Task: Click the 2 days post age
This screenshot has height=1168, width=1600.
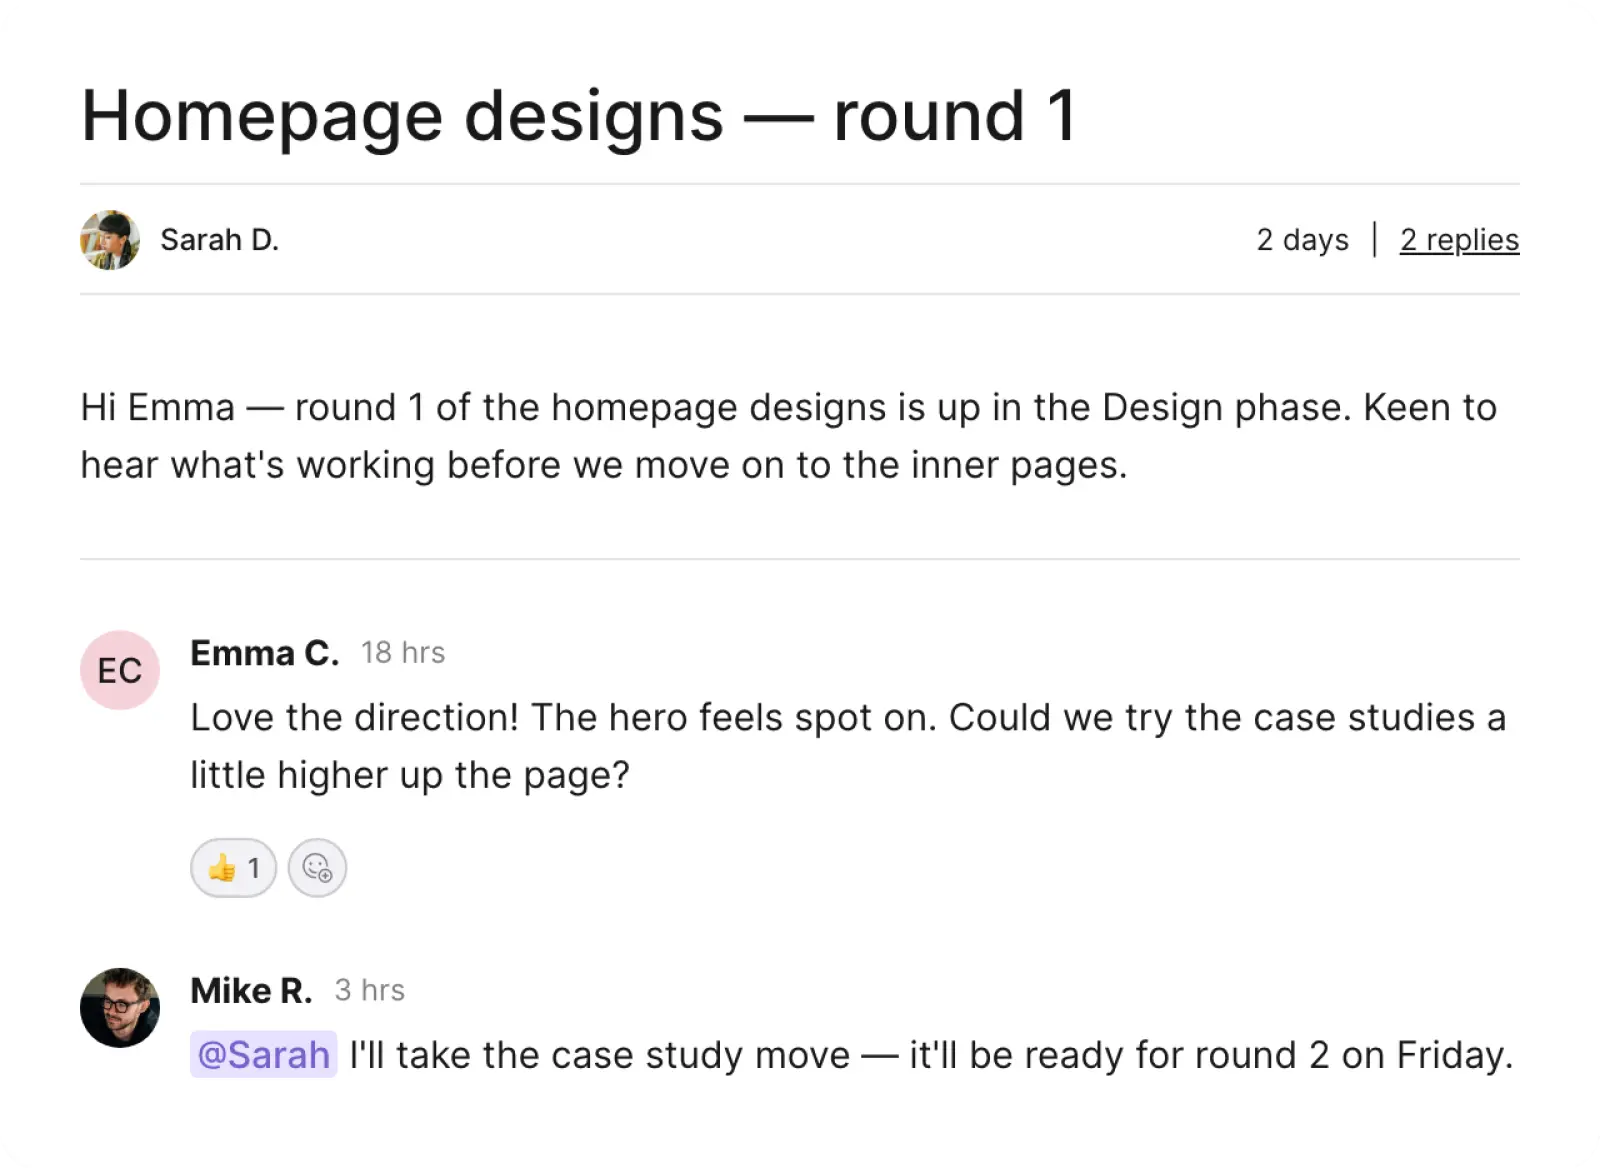Action: coord(1302,240)
